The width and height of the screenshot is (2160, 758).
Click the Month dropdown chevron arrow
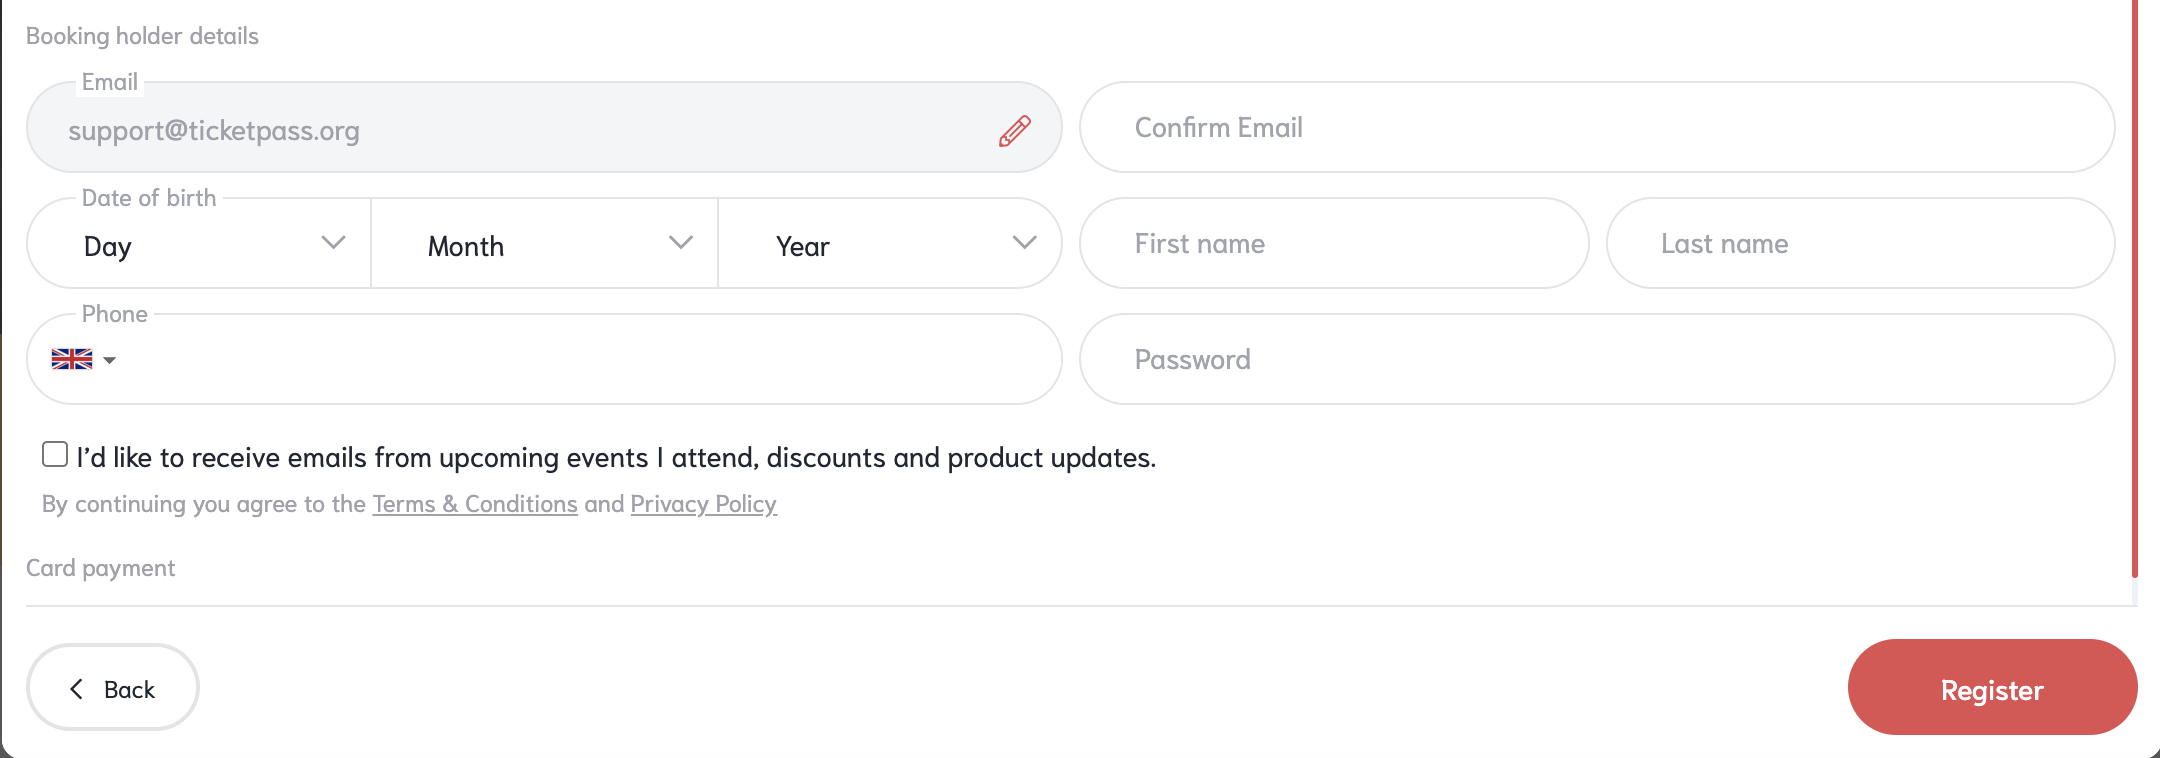tap(681, 243)
